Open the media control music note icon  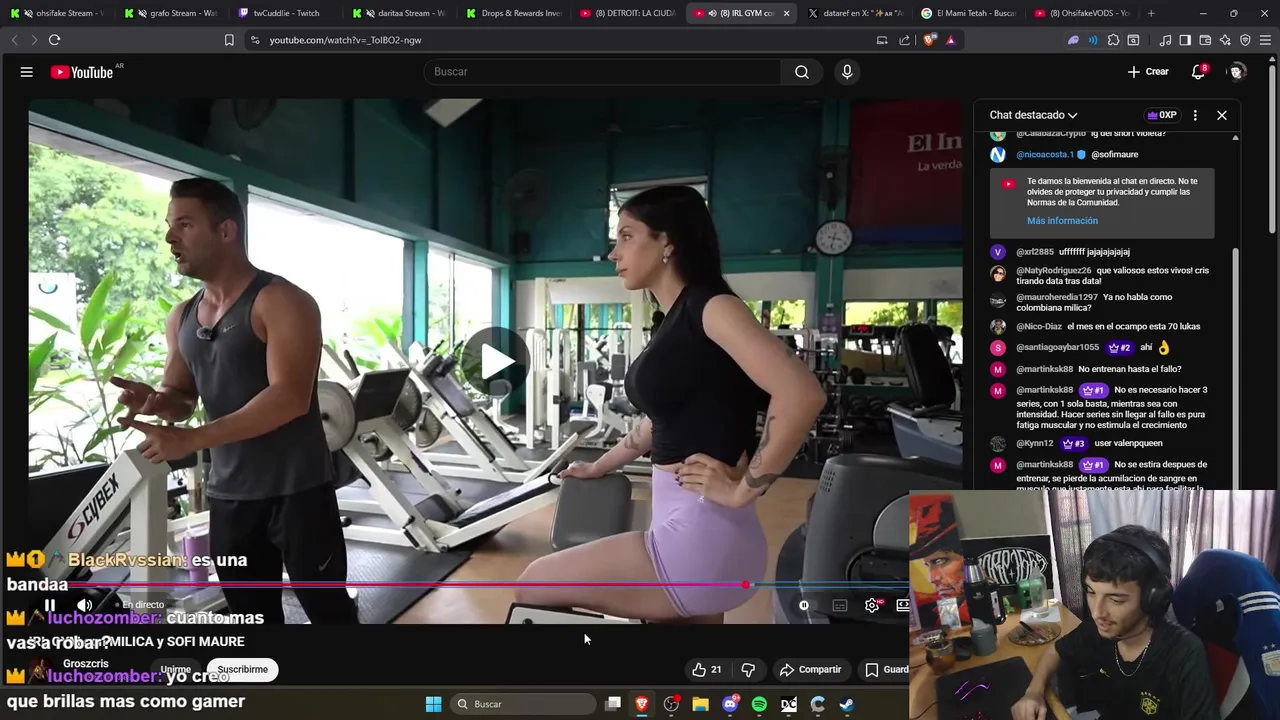1165,40
